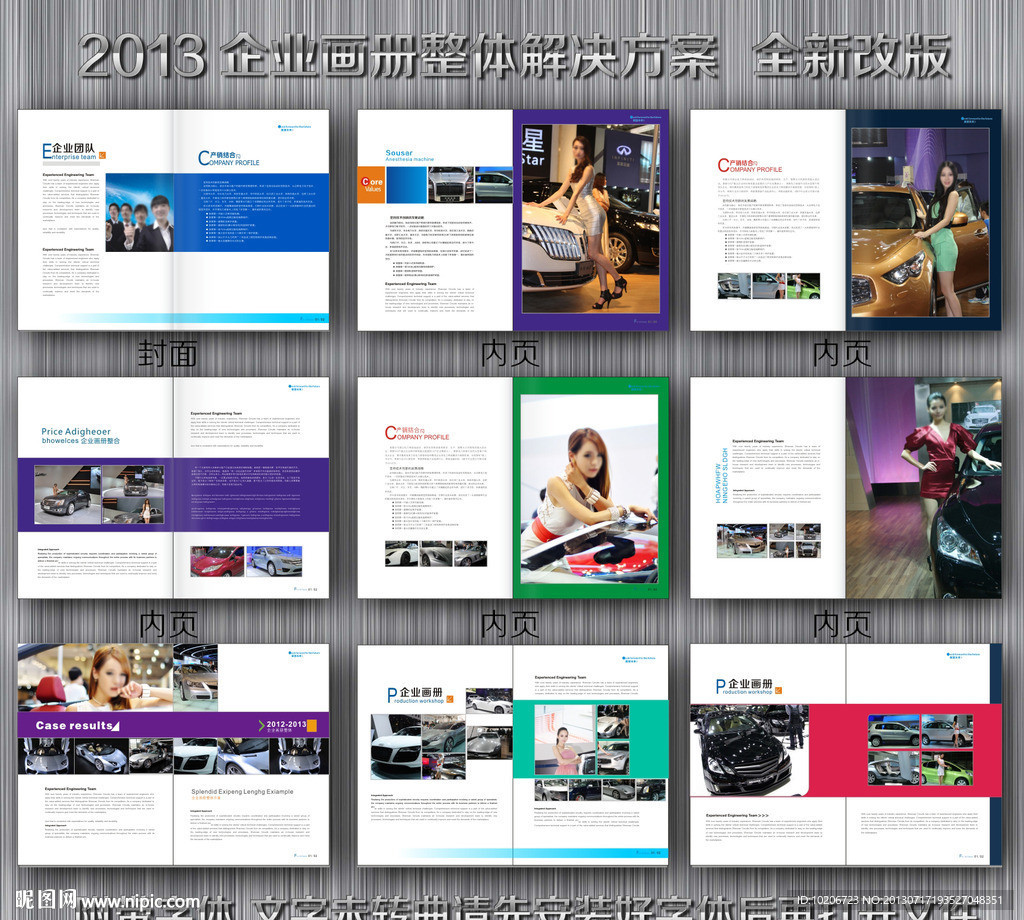1024x920 pixels.
Task: Open the black Mercedes photo
Action: (748, 751)
